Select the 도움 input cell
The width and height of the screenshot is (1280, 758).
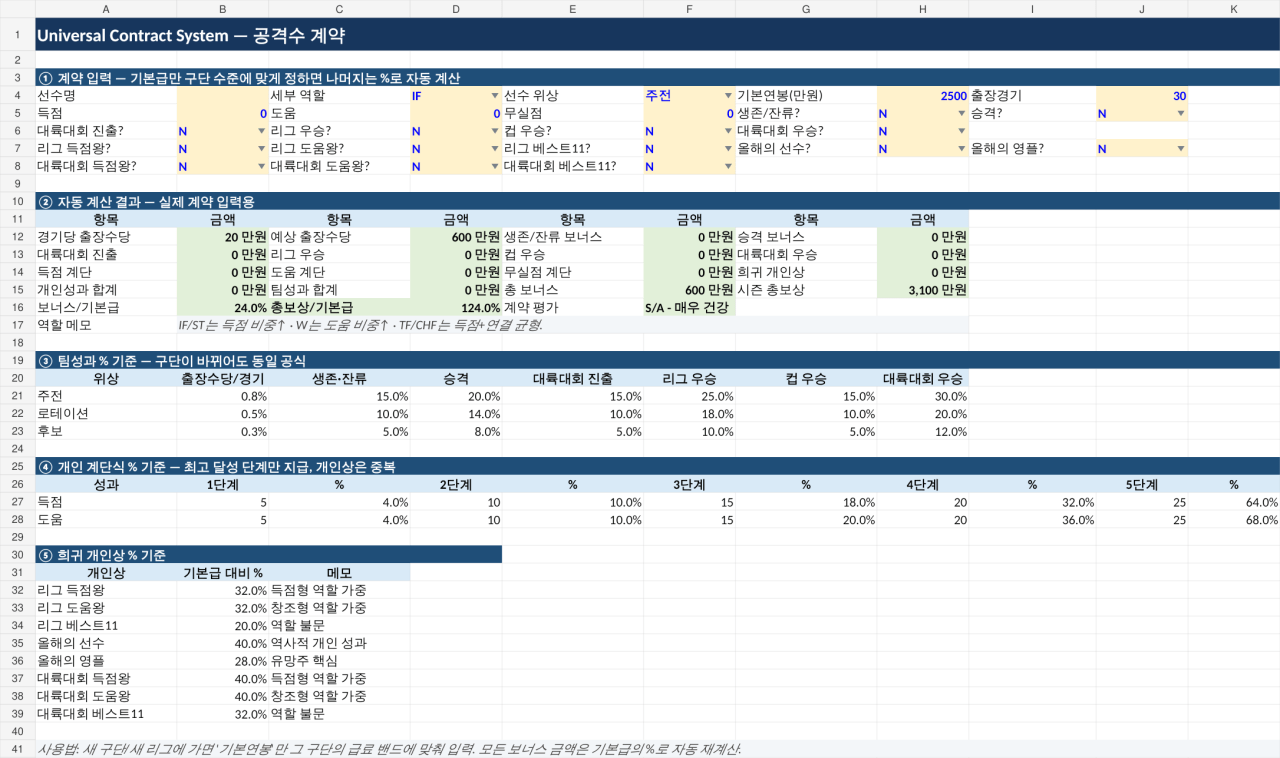click(456, 114)
